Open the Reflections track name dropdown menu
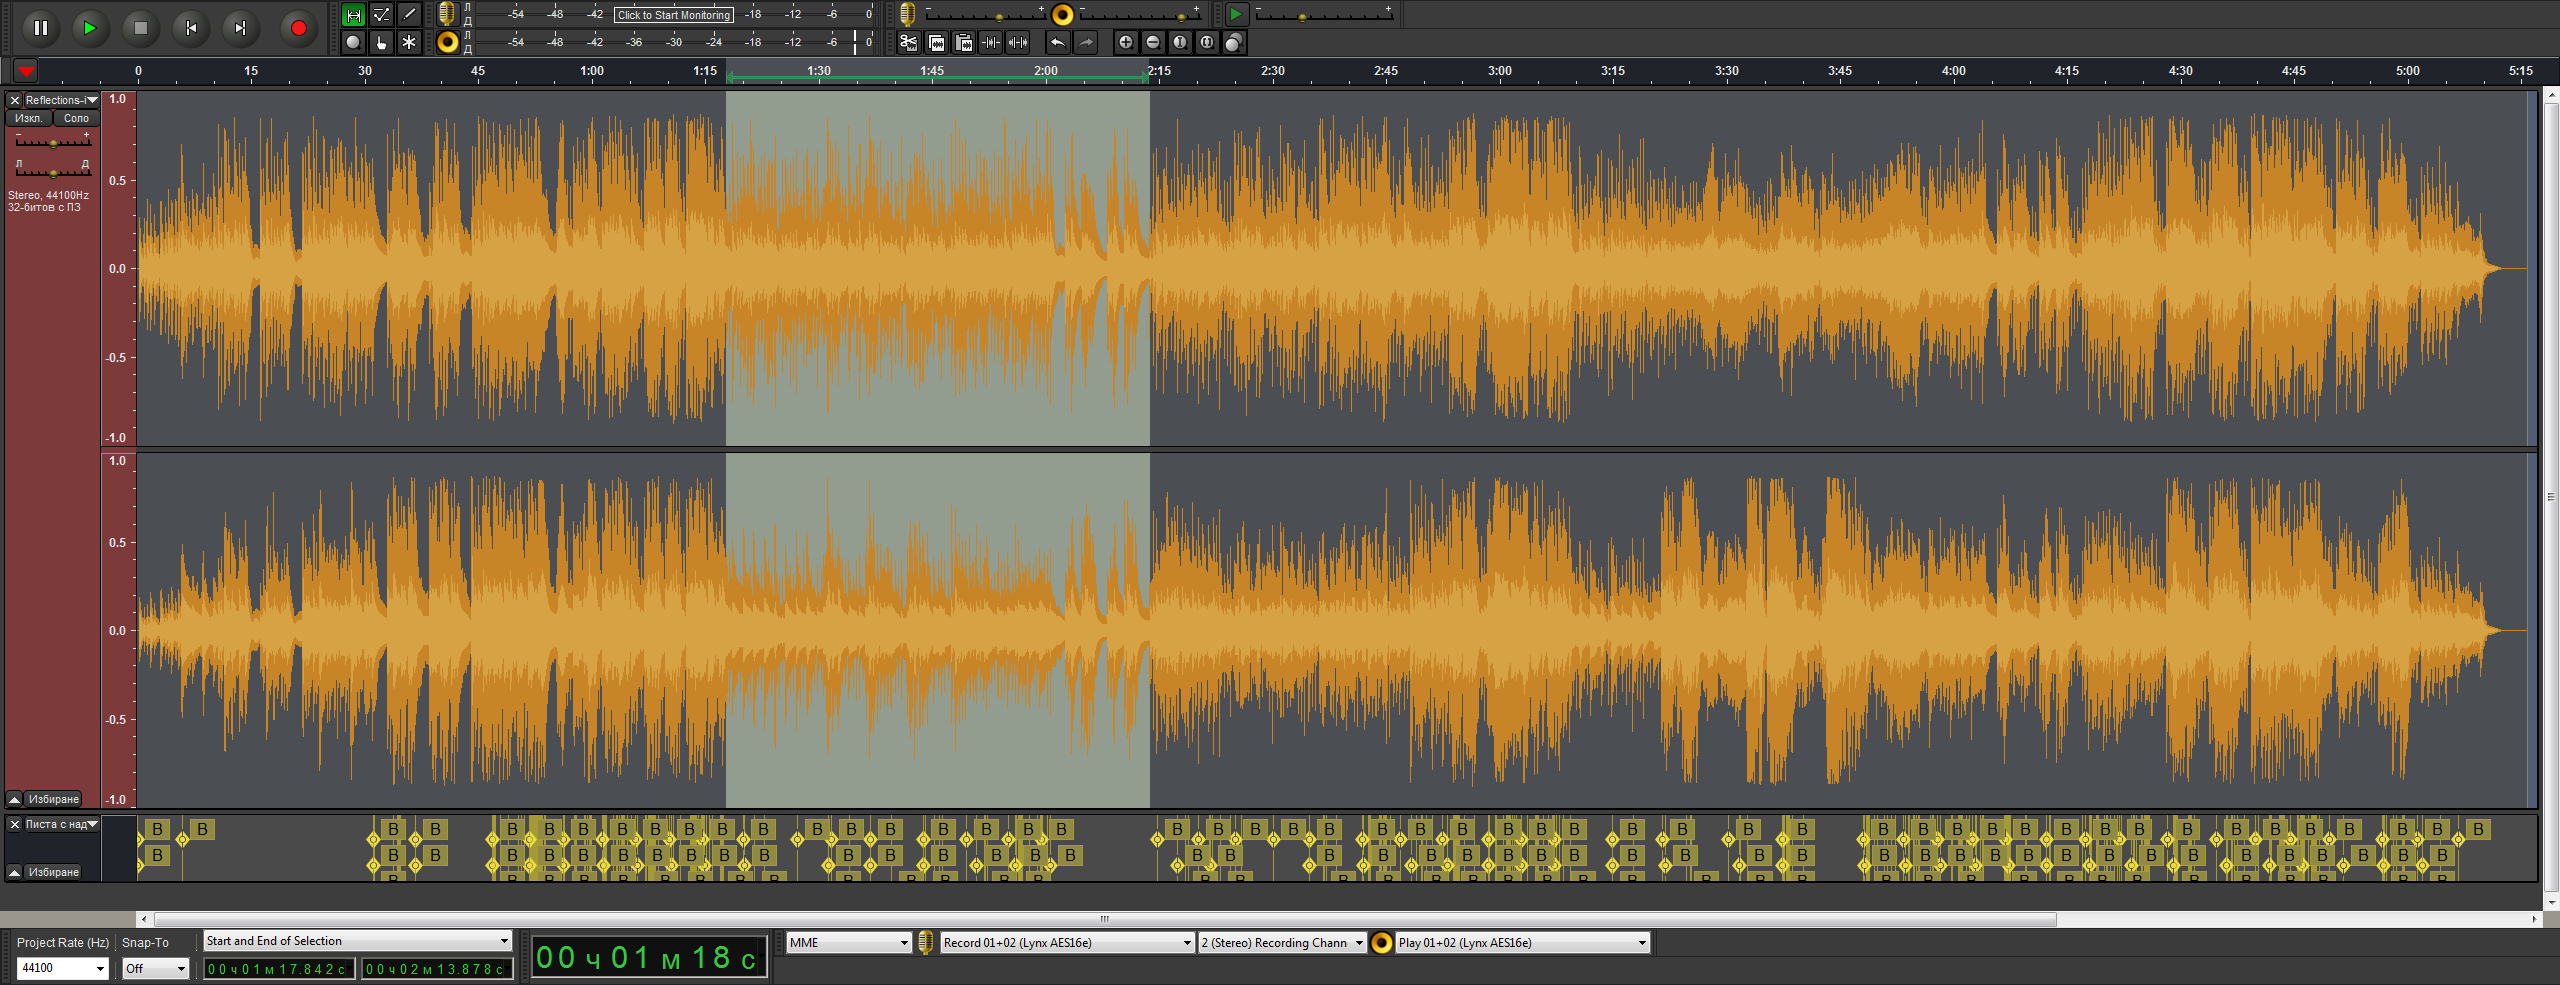The image size is (2560, 985). point(91,100)
